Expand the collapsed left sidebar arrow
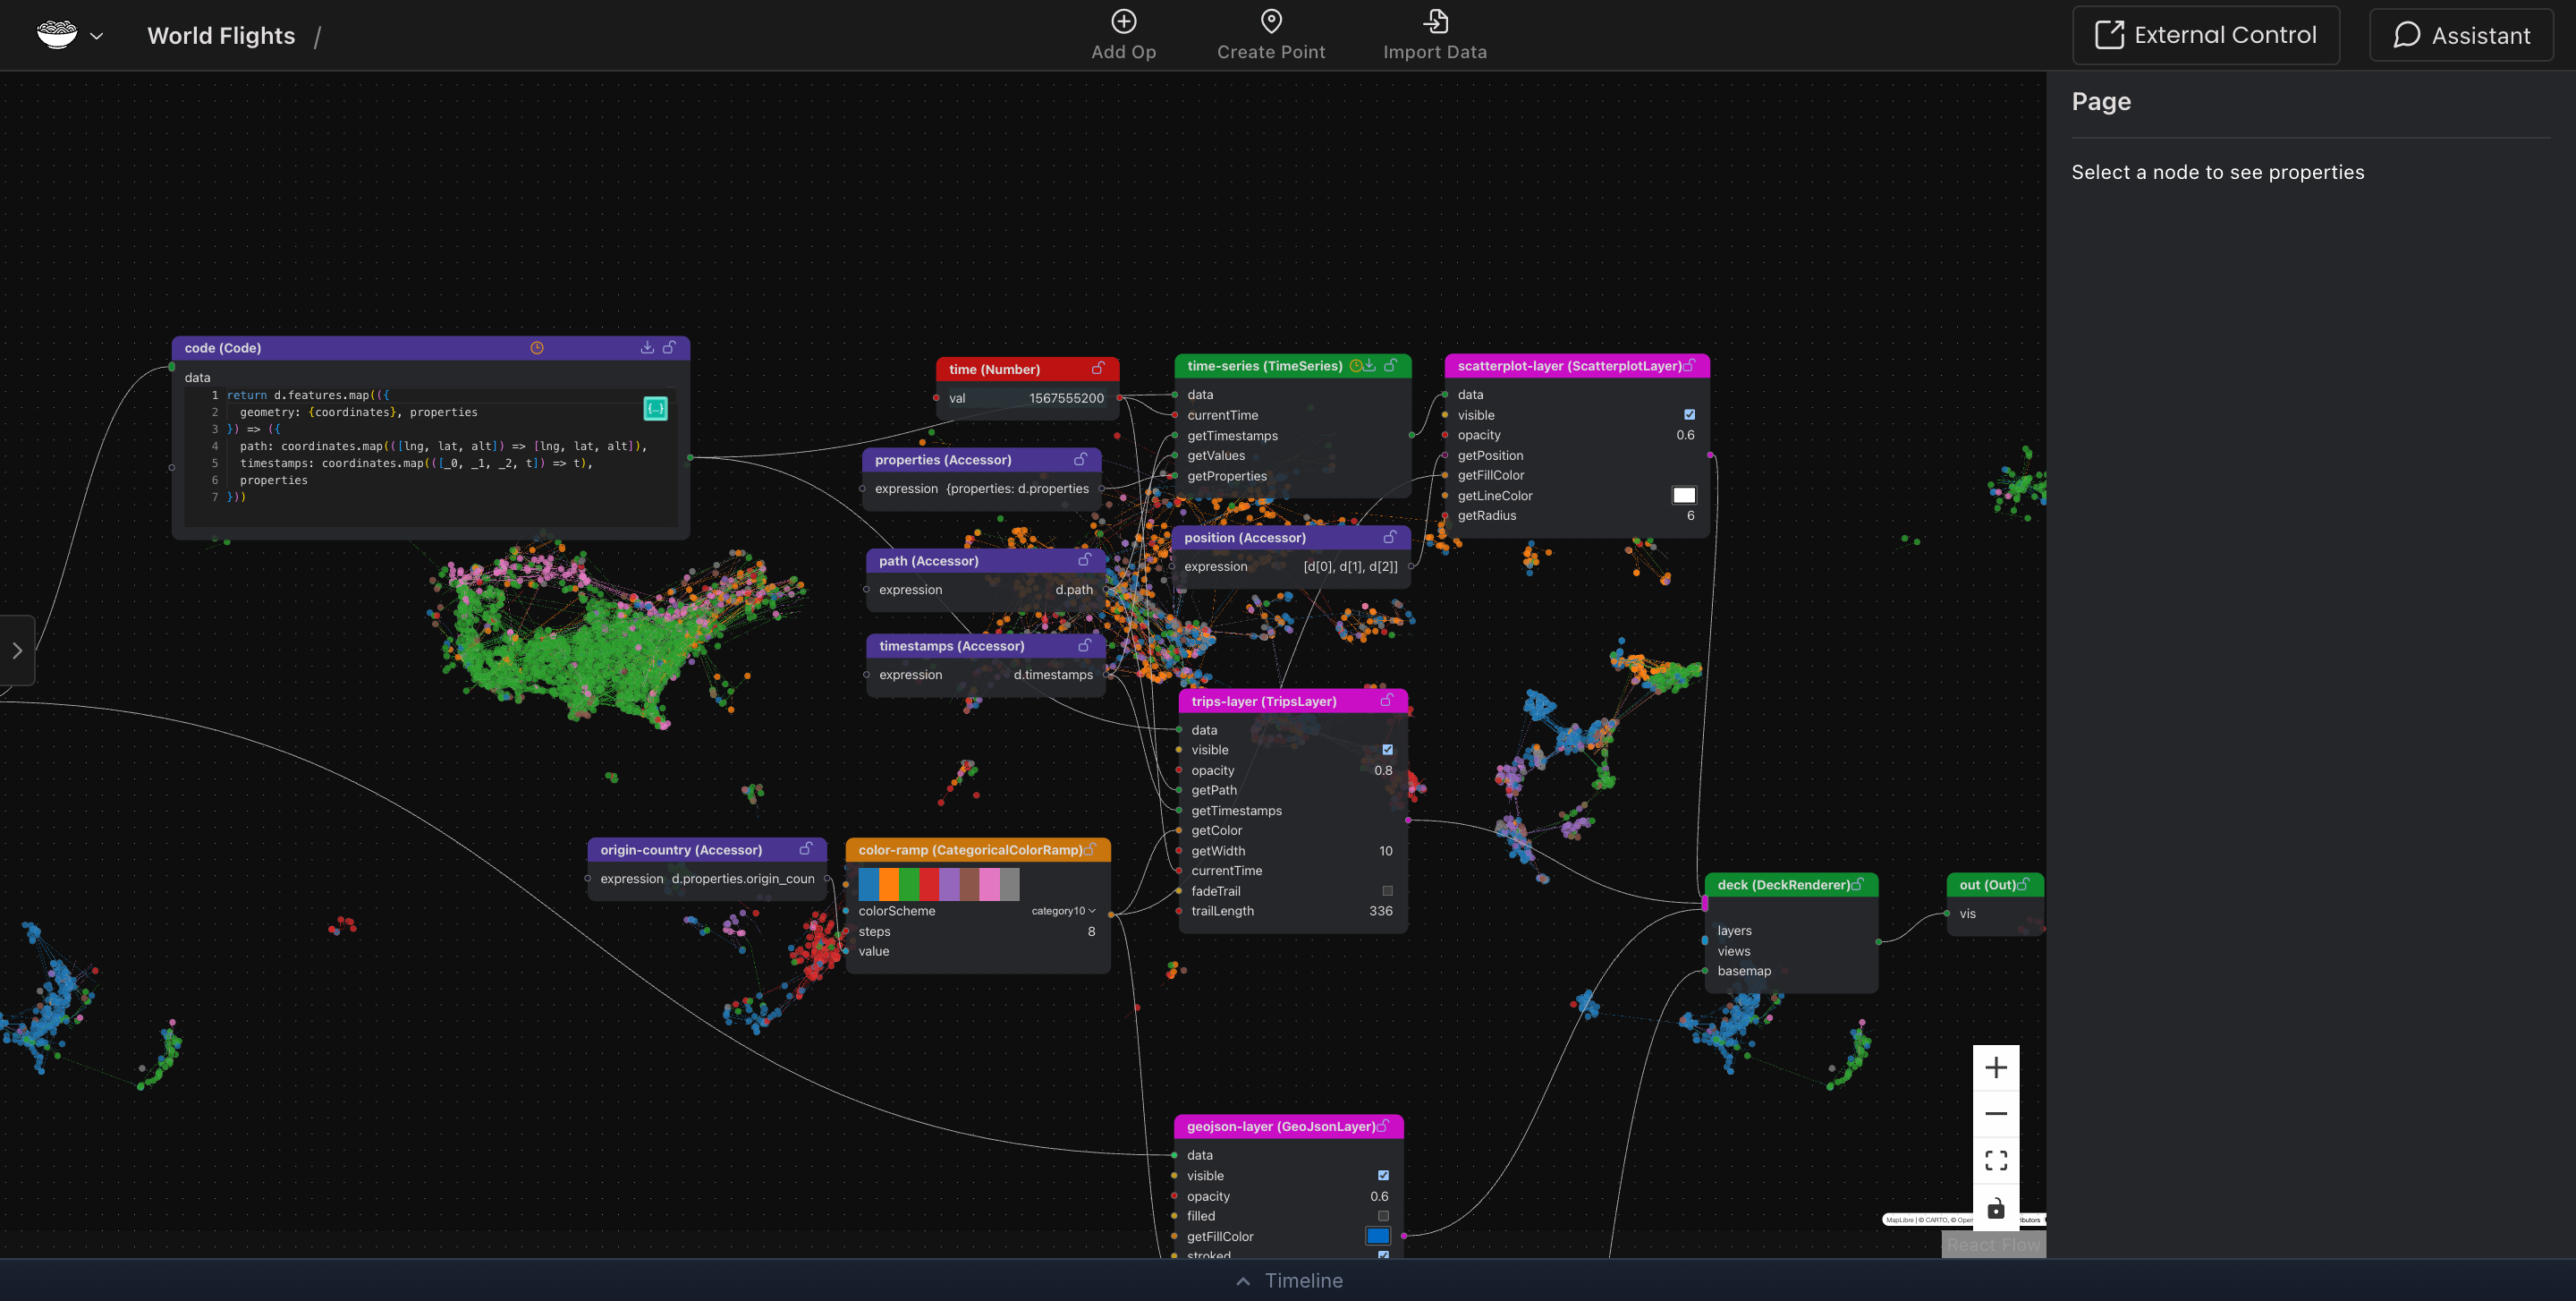Image resolution: width=2576 pixels, height=1301 pixels. click(17, 650)
